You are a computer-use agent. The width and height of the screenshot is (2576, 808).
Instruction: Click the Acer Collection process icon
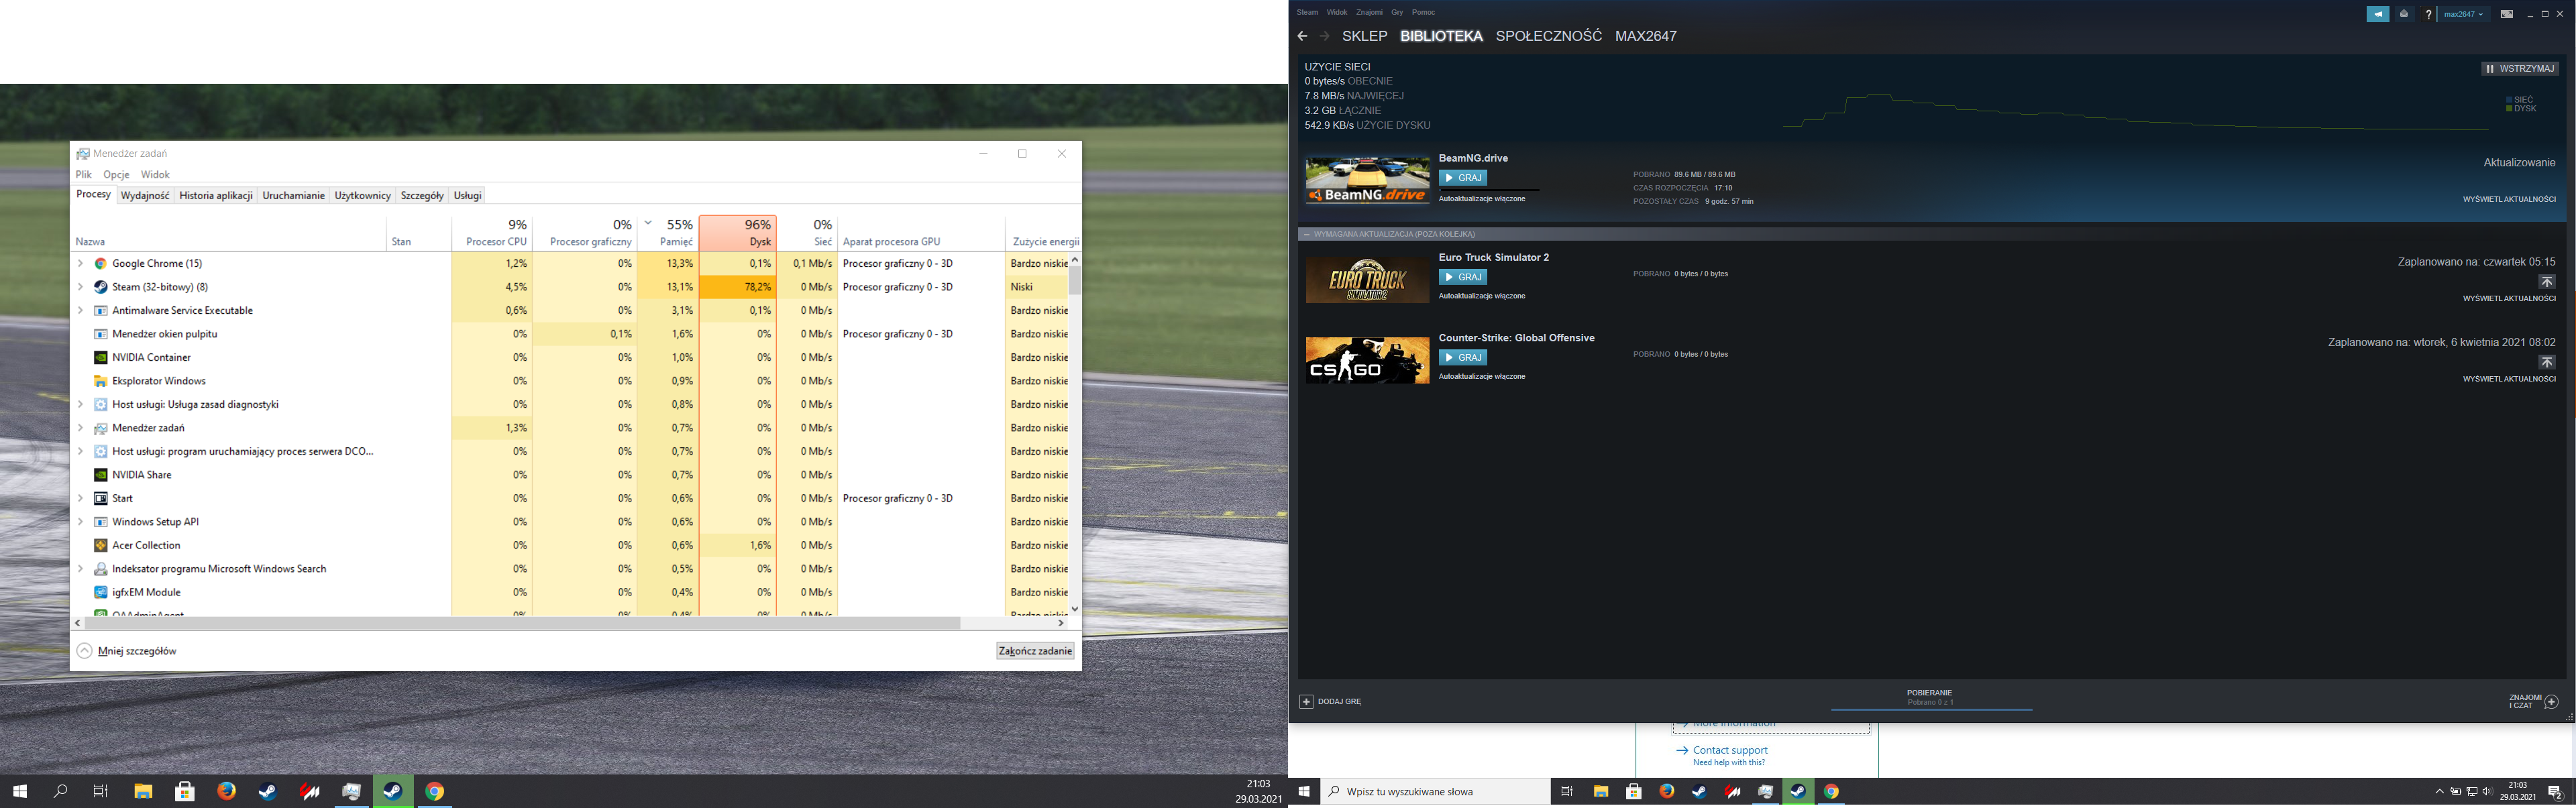pyautogui.click(x=100, y=546)
